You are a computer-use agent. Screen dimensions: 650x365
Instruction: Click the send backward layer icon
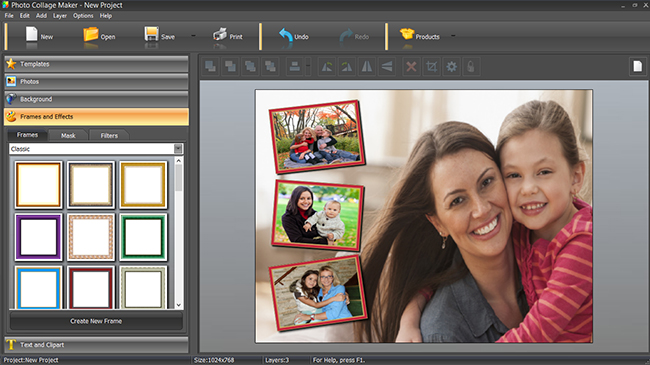click(x=250, y=66)
